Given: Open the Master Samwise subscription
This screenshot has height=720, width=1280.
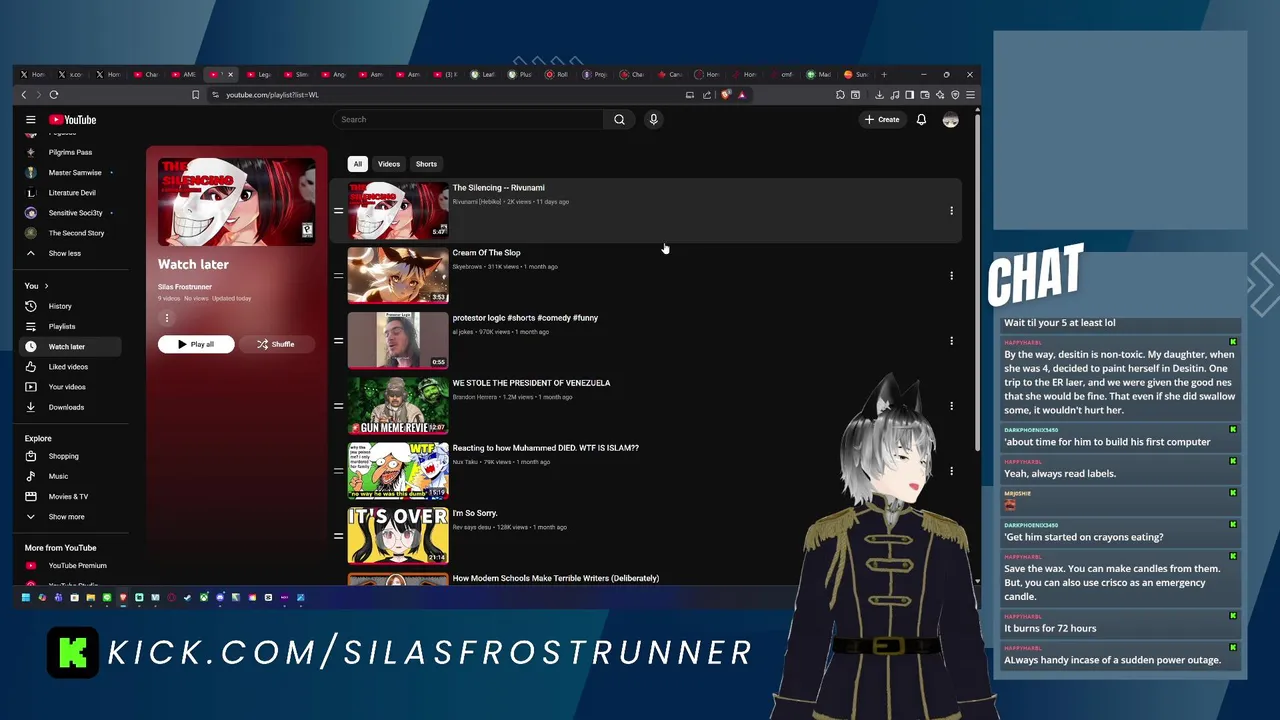Looking at the screenshot, I should [x=72, y=173].
